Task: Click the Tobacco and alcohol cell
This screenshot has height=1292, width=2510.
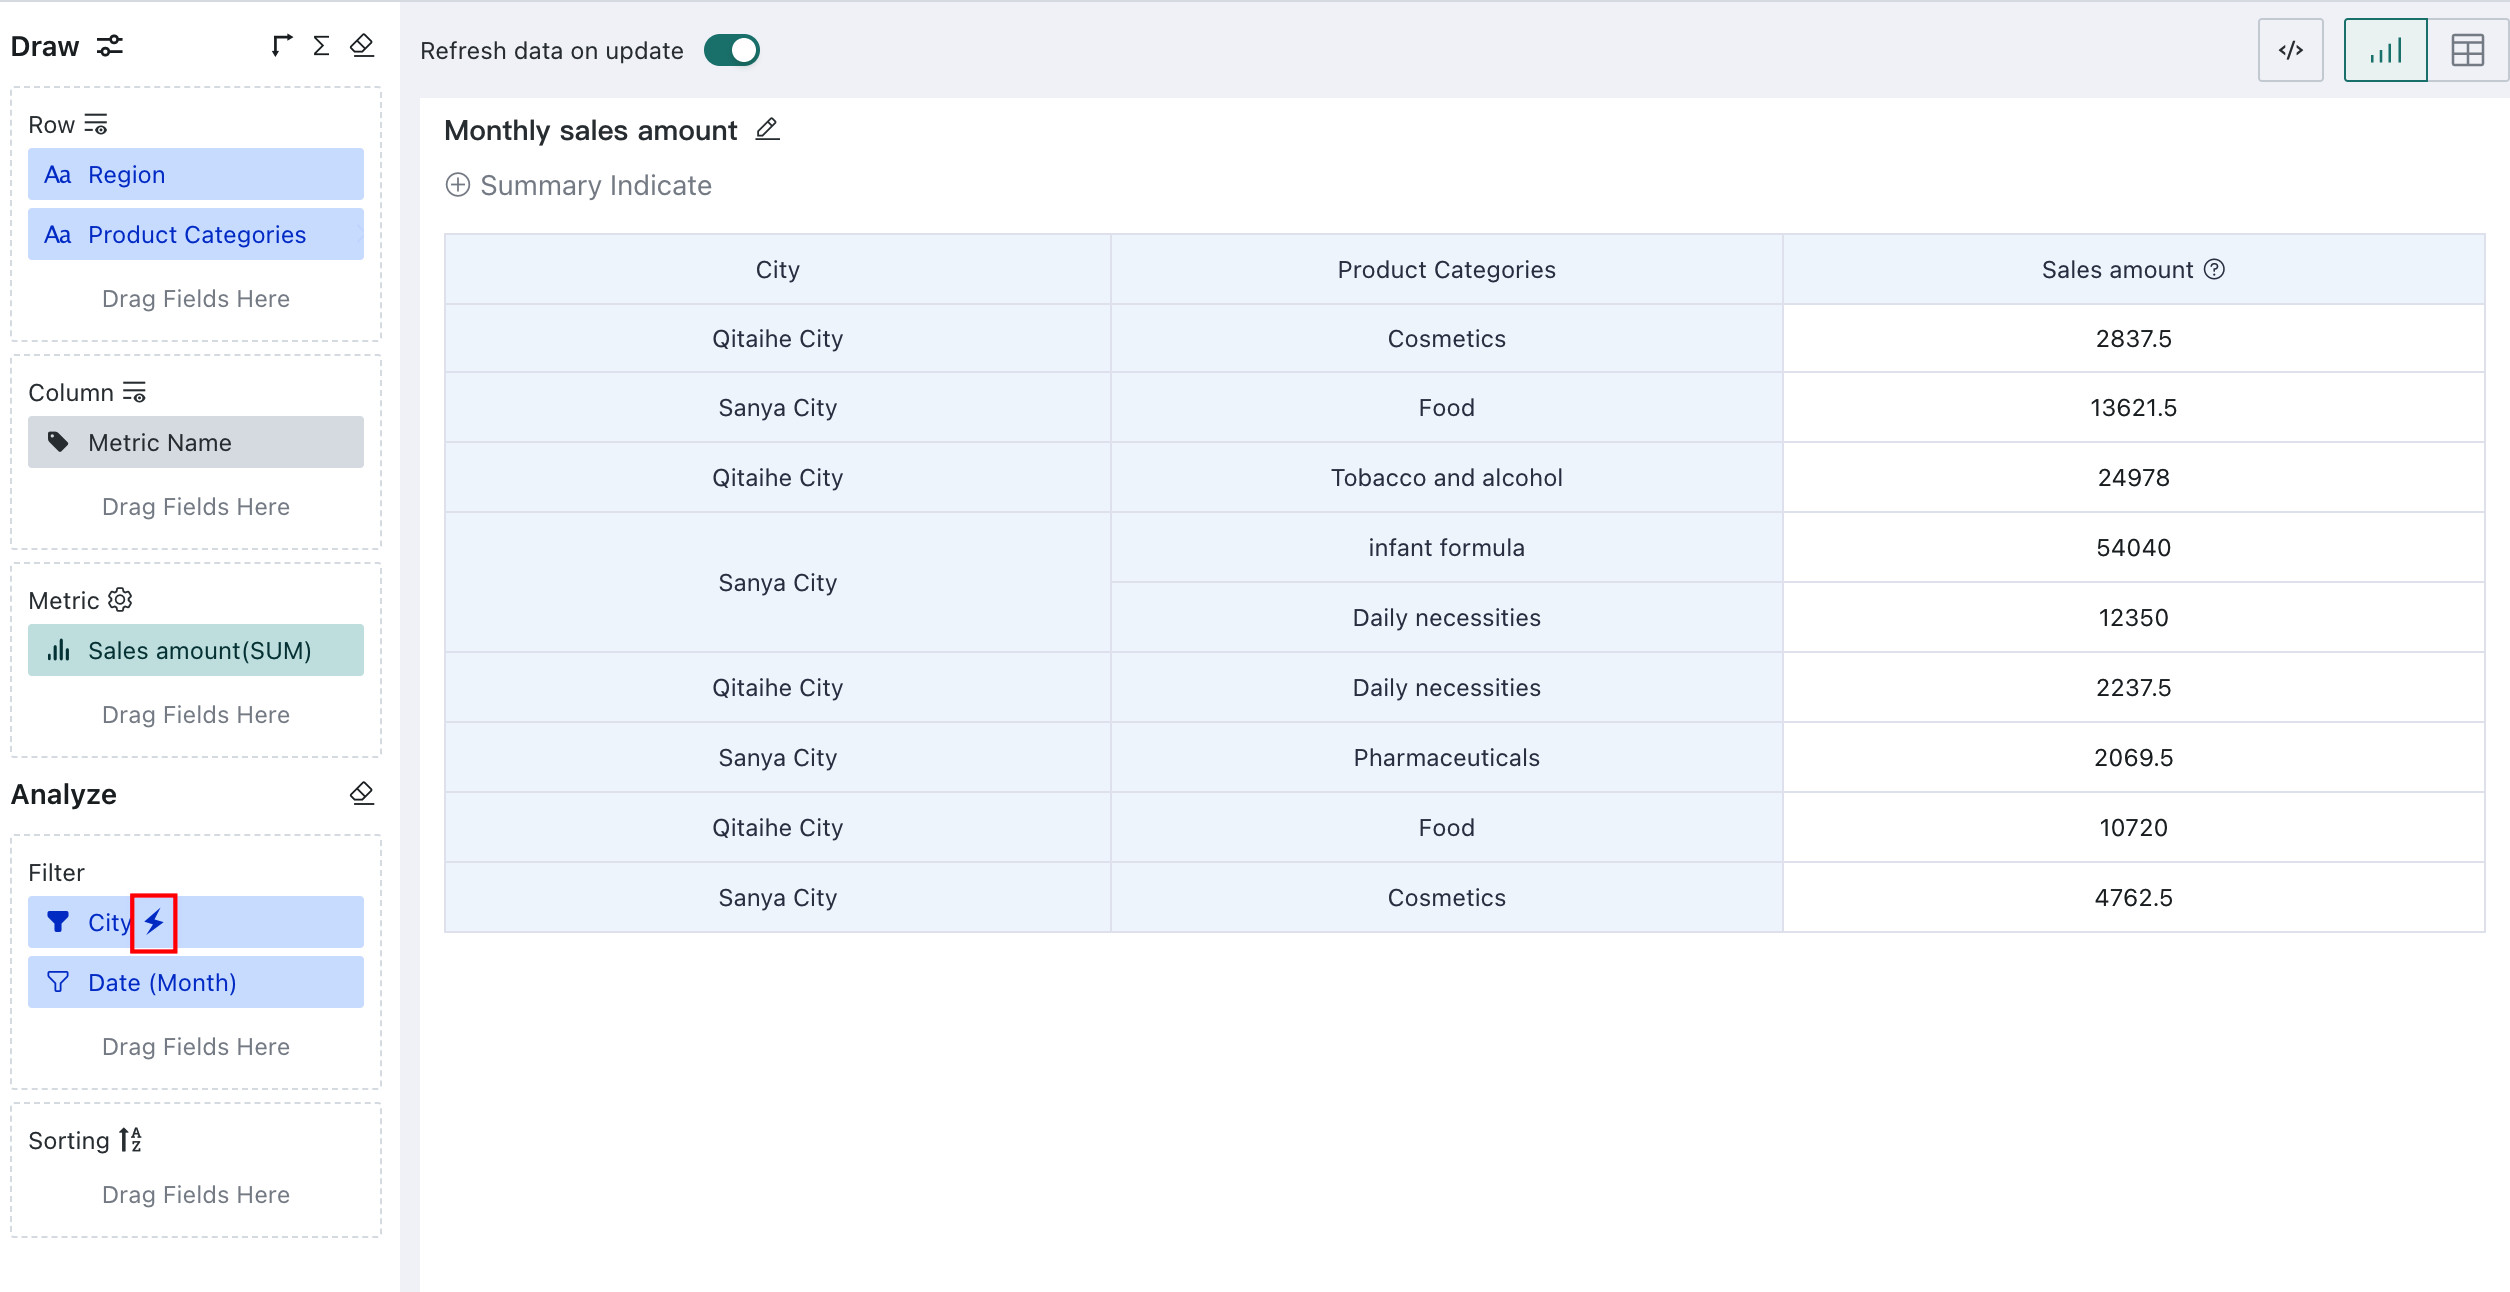Action: click(1446, 478)
